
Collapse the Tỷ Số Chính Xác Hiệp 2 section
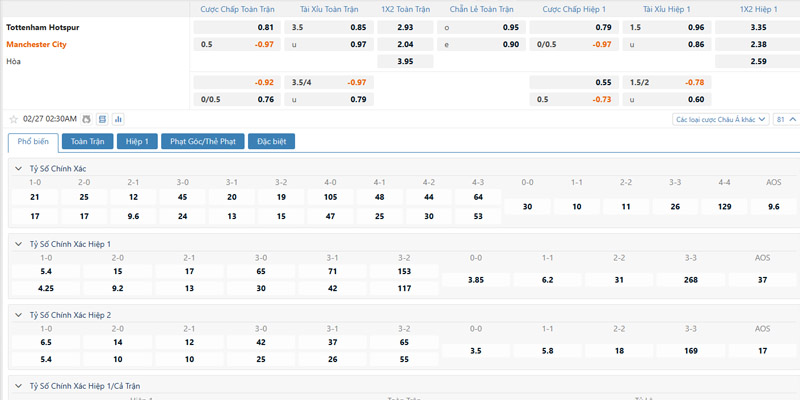[18, 315]
